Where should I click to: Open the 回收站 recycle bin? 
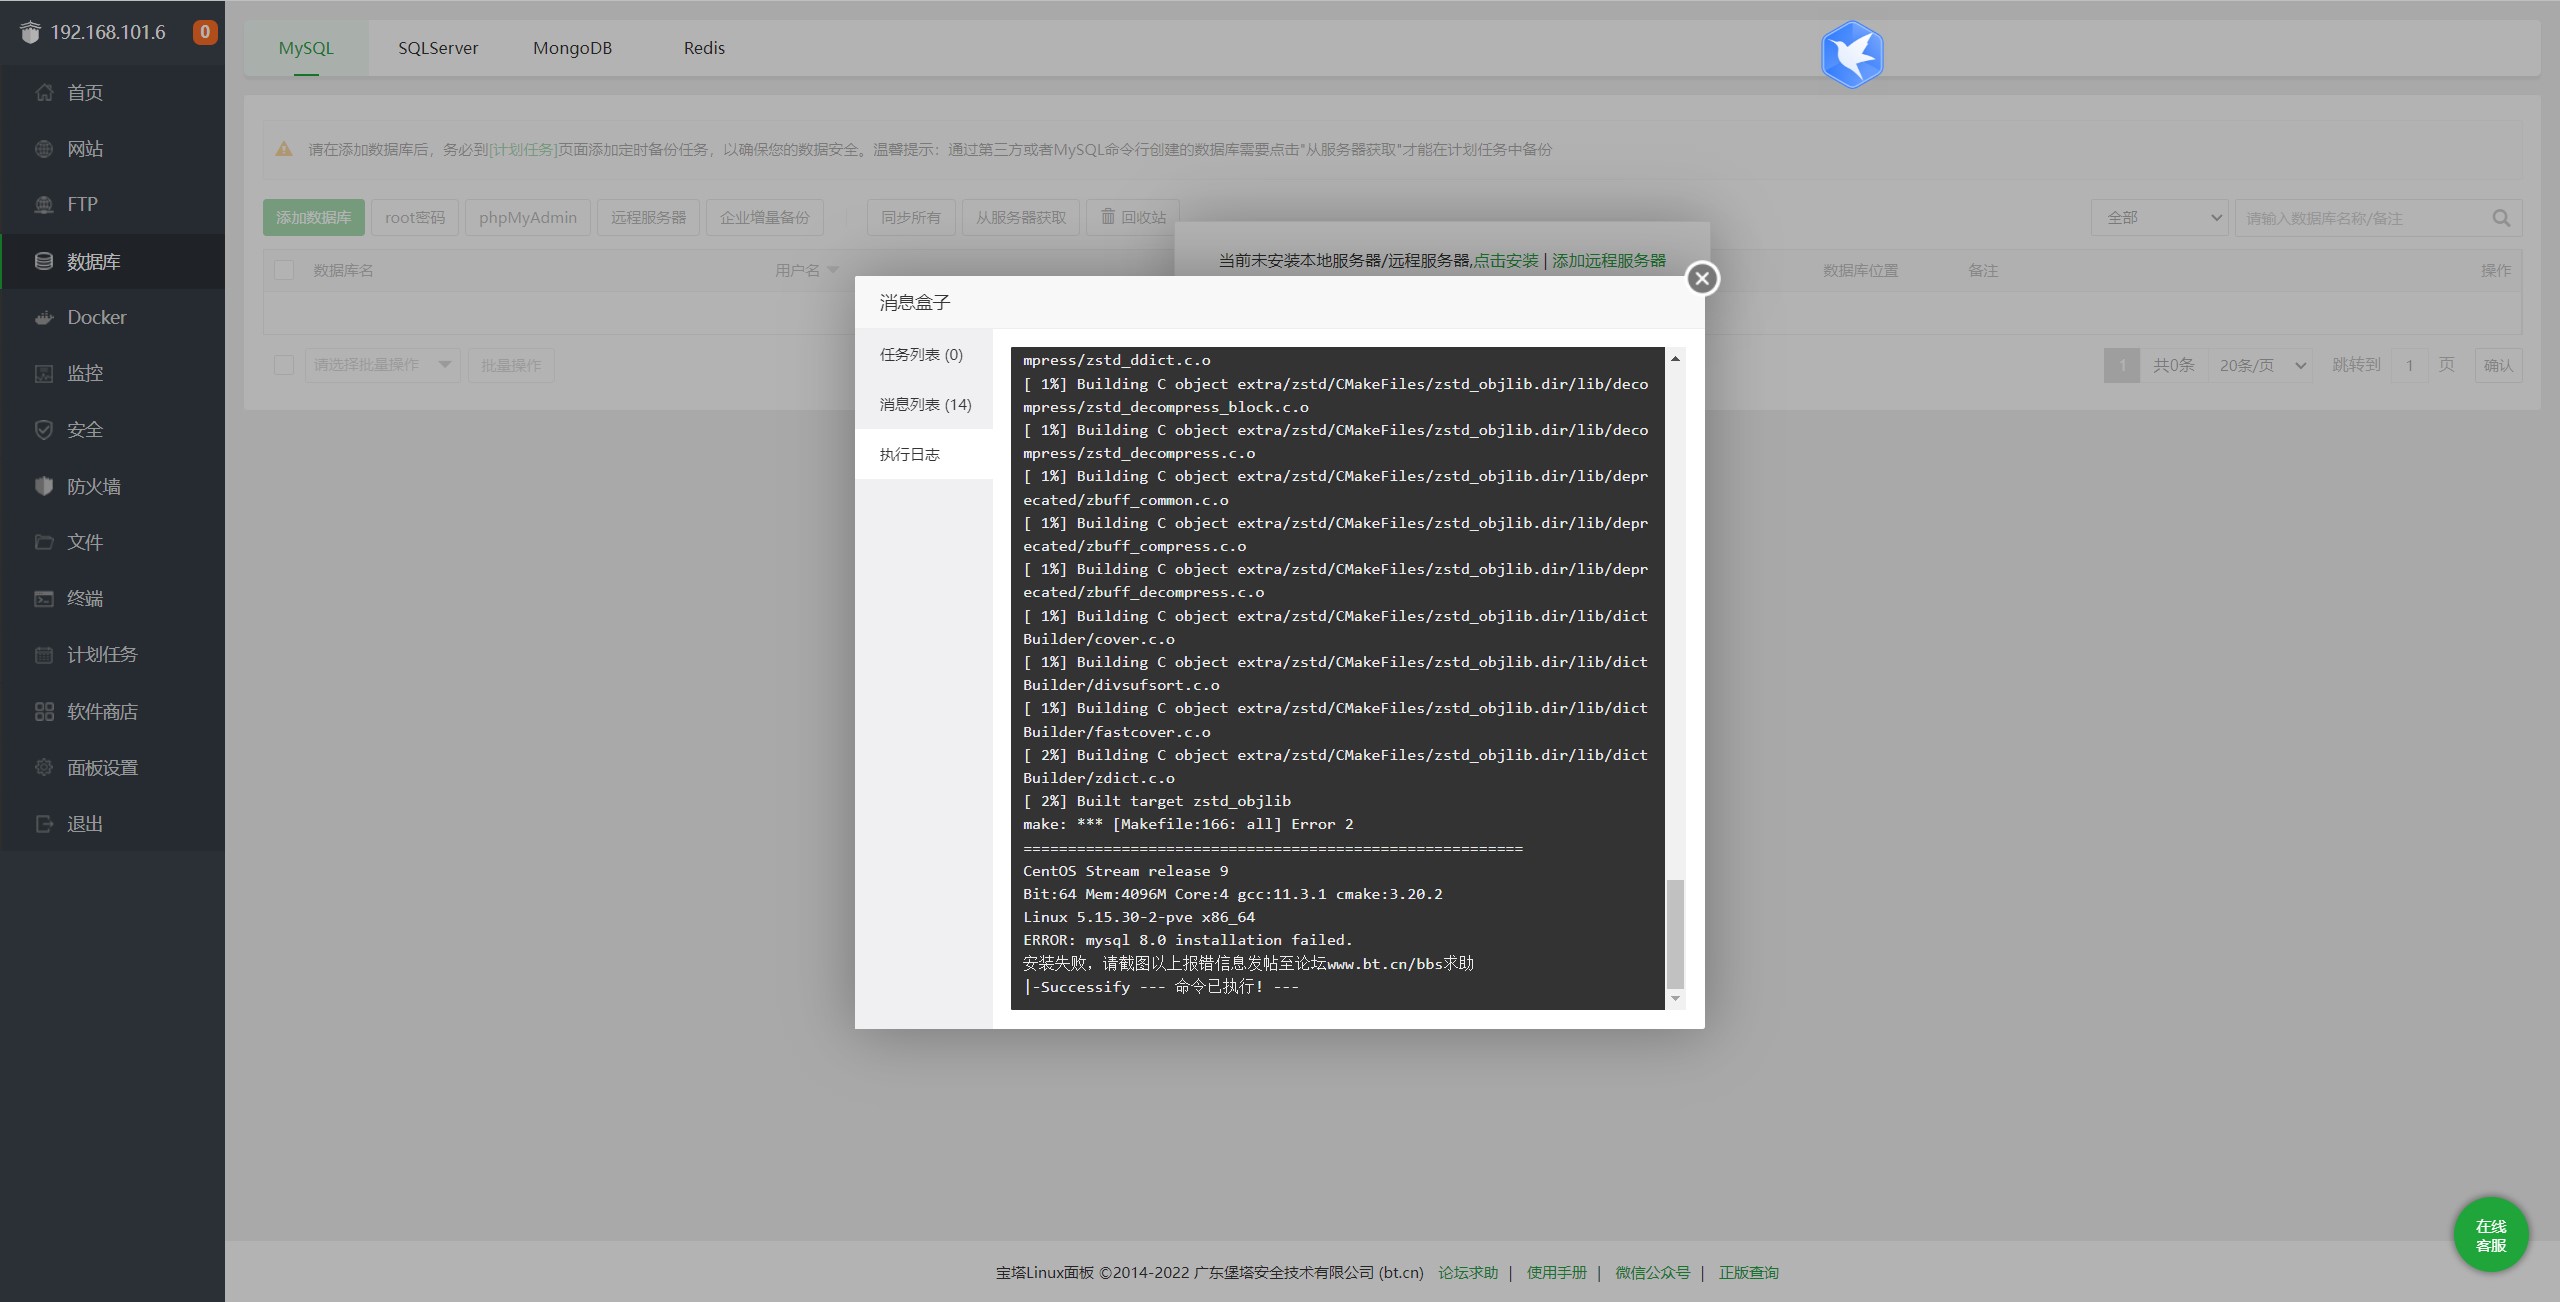click(1133, 217)
